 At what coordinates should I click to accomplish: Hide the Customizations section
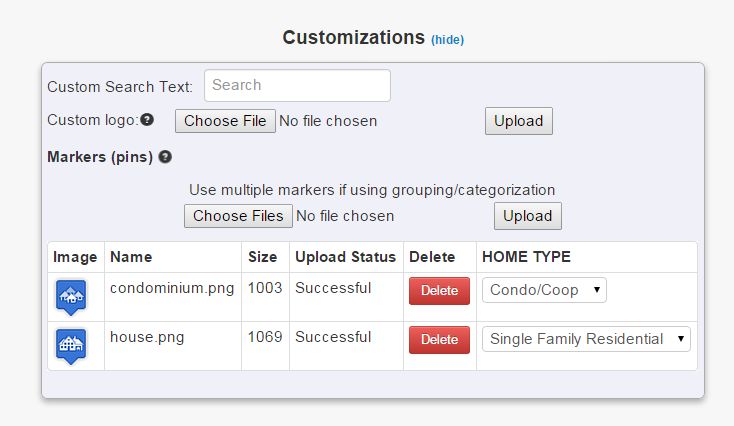[x=447, y=40]
